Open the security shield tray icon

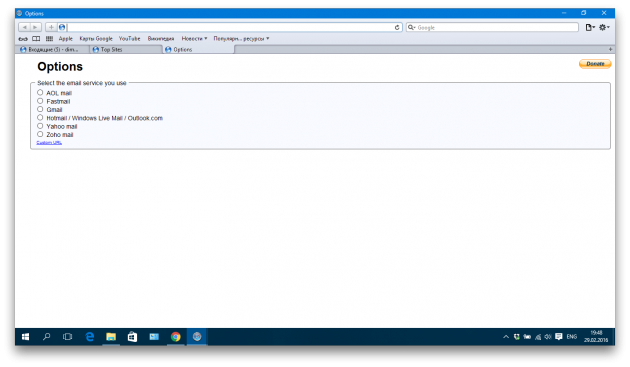point(517,337)
